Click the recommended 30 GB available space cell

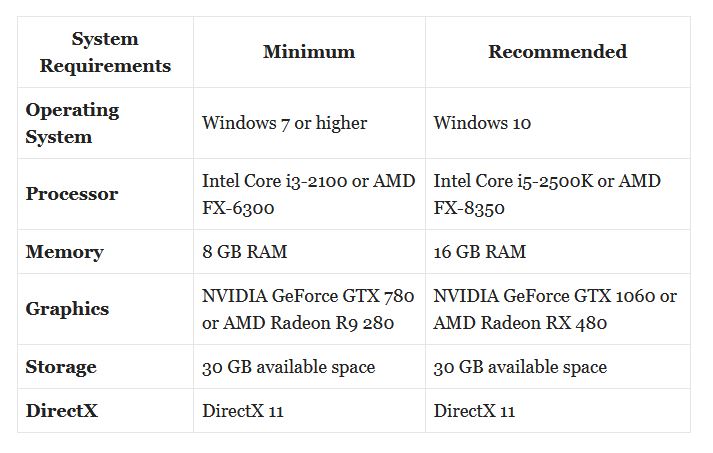(557, 367)
